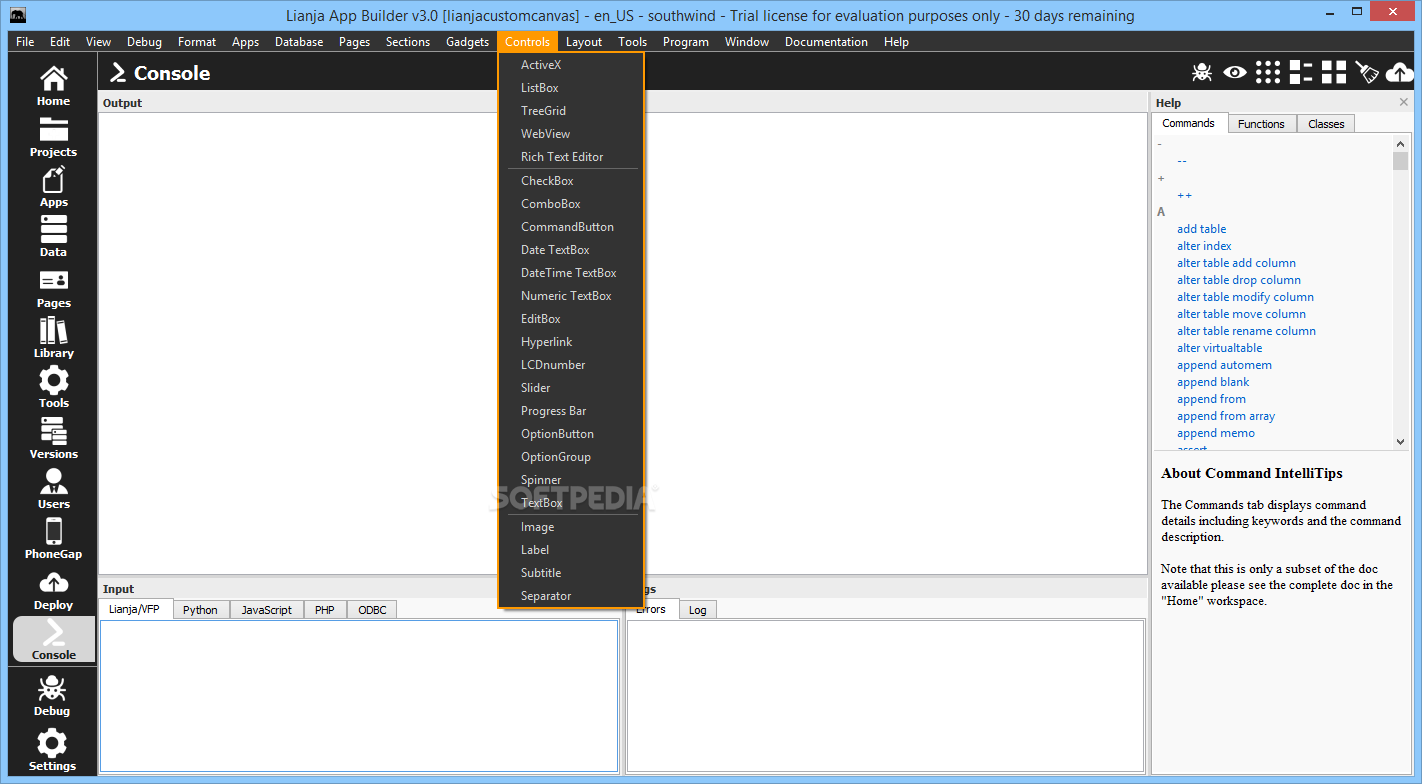Open the Library workspace
The height and width of the screenshot is (784, 1422).
coord(53,338)
